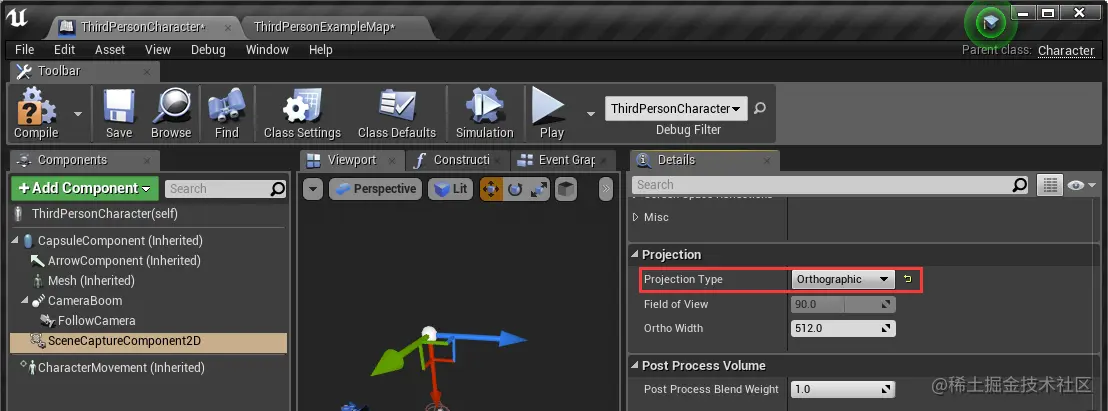The height and width of the screenshot is (411, 1108).
Task: Select FollowCamera in the component tree
Action: tap(96, 321)
